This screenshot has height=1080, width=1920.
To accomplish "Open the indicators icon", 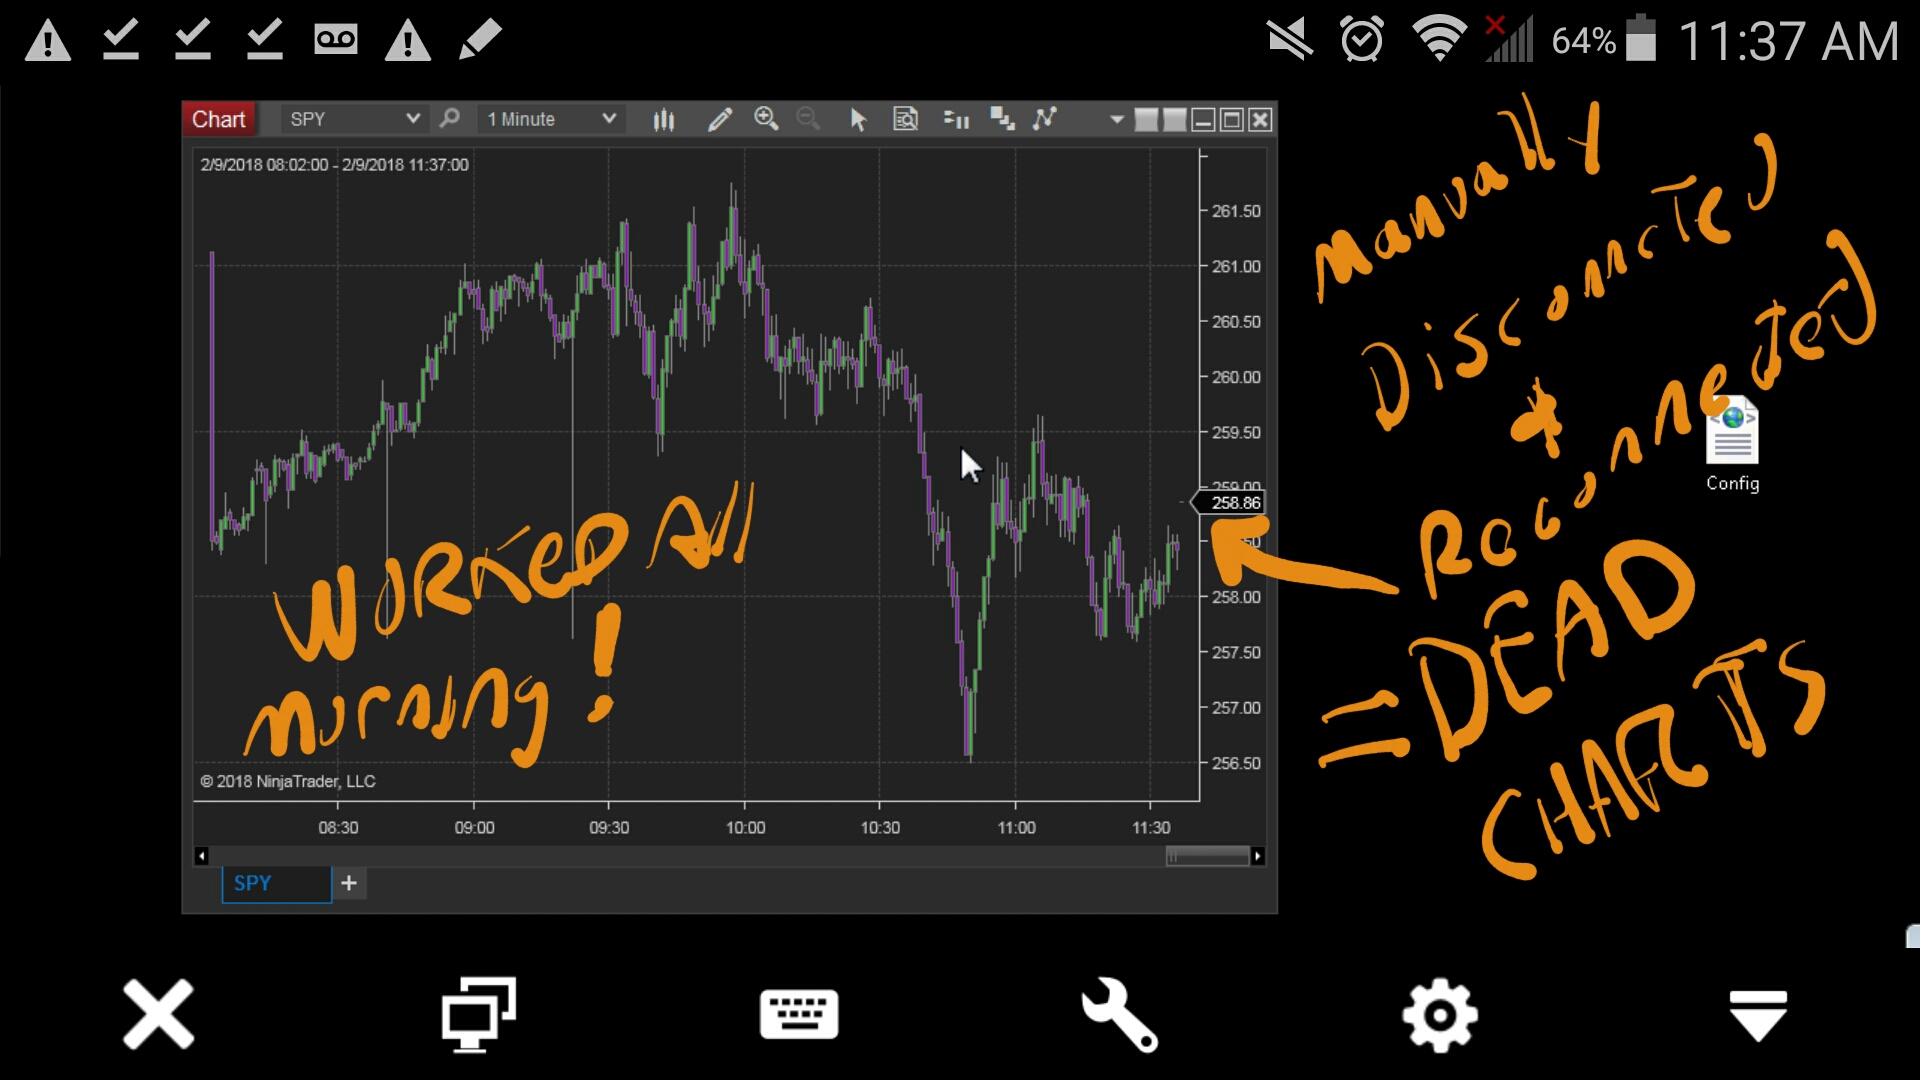I will click(1002, 120).
